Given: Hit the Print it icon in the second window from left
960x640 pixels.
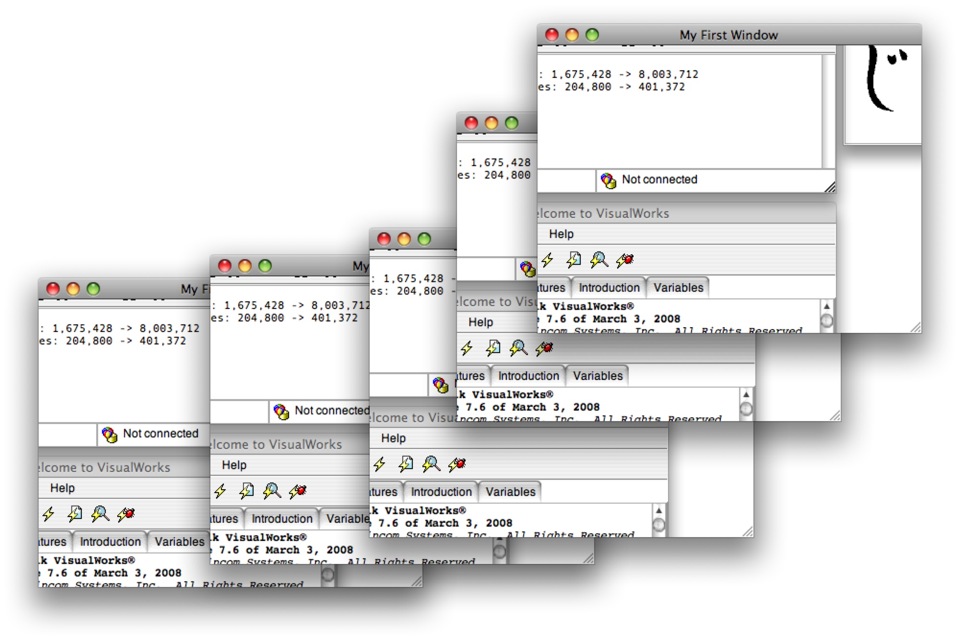Looking at the screenshot, I should click(x=247, y=491).
